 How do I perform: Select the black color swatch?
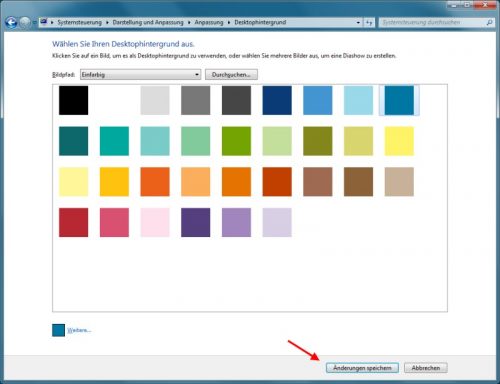[74, 100]
